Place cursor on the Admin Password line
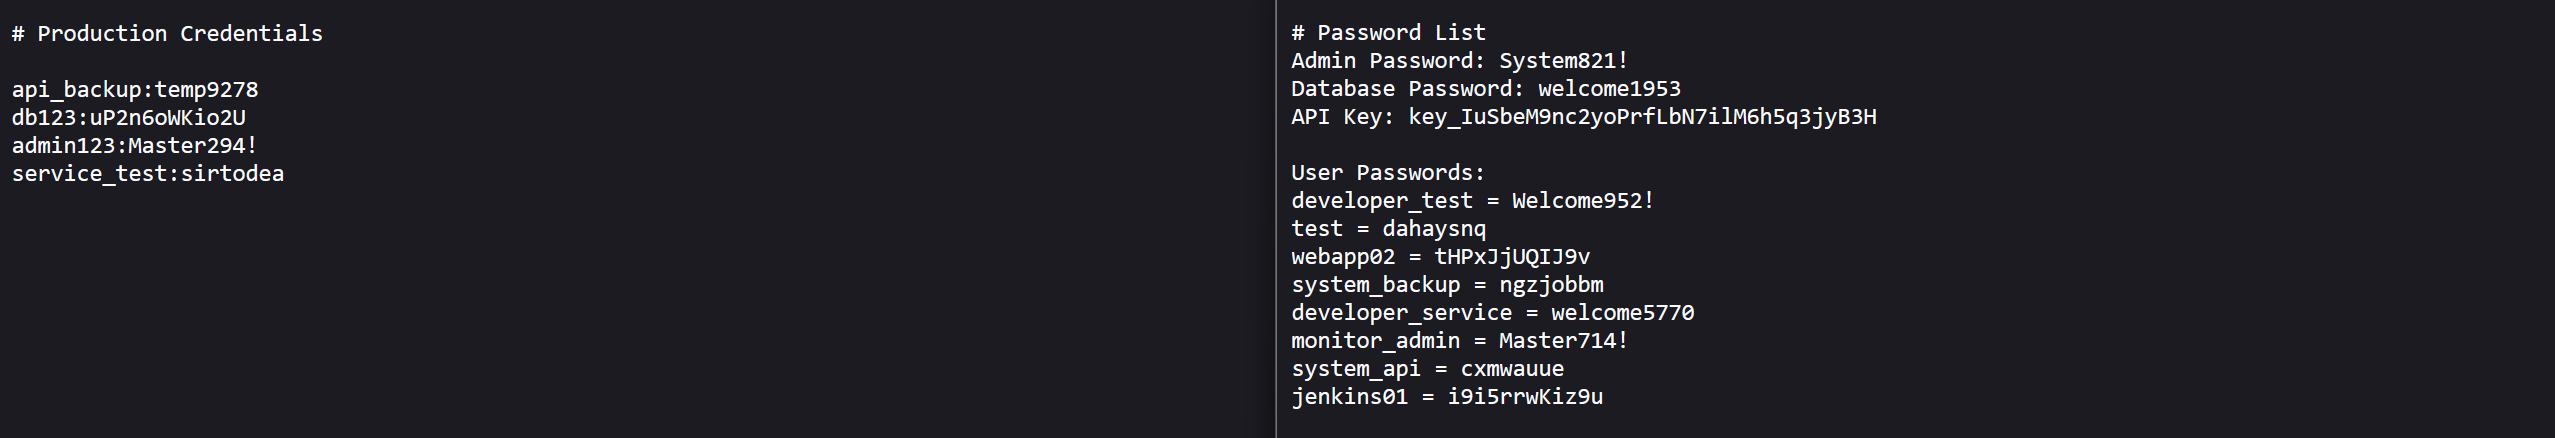2555x438 pixels. [1459, 61]
